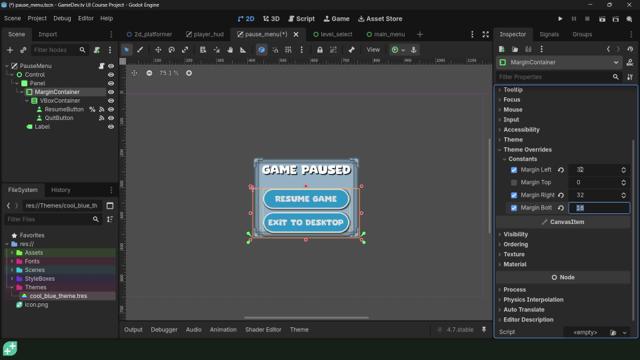Viewport: 640px width, 360px height.
Task: Switch to the level_select scene tab
Action: 332,34
